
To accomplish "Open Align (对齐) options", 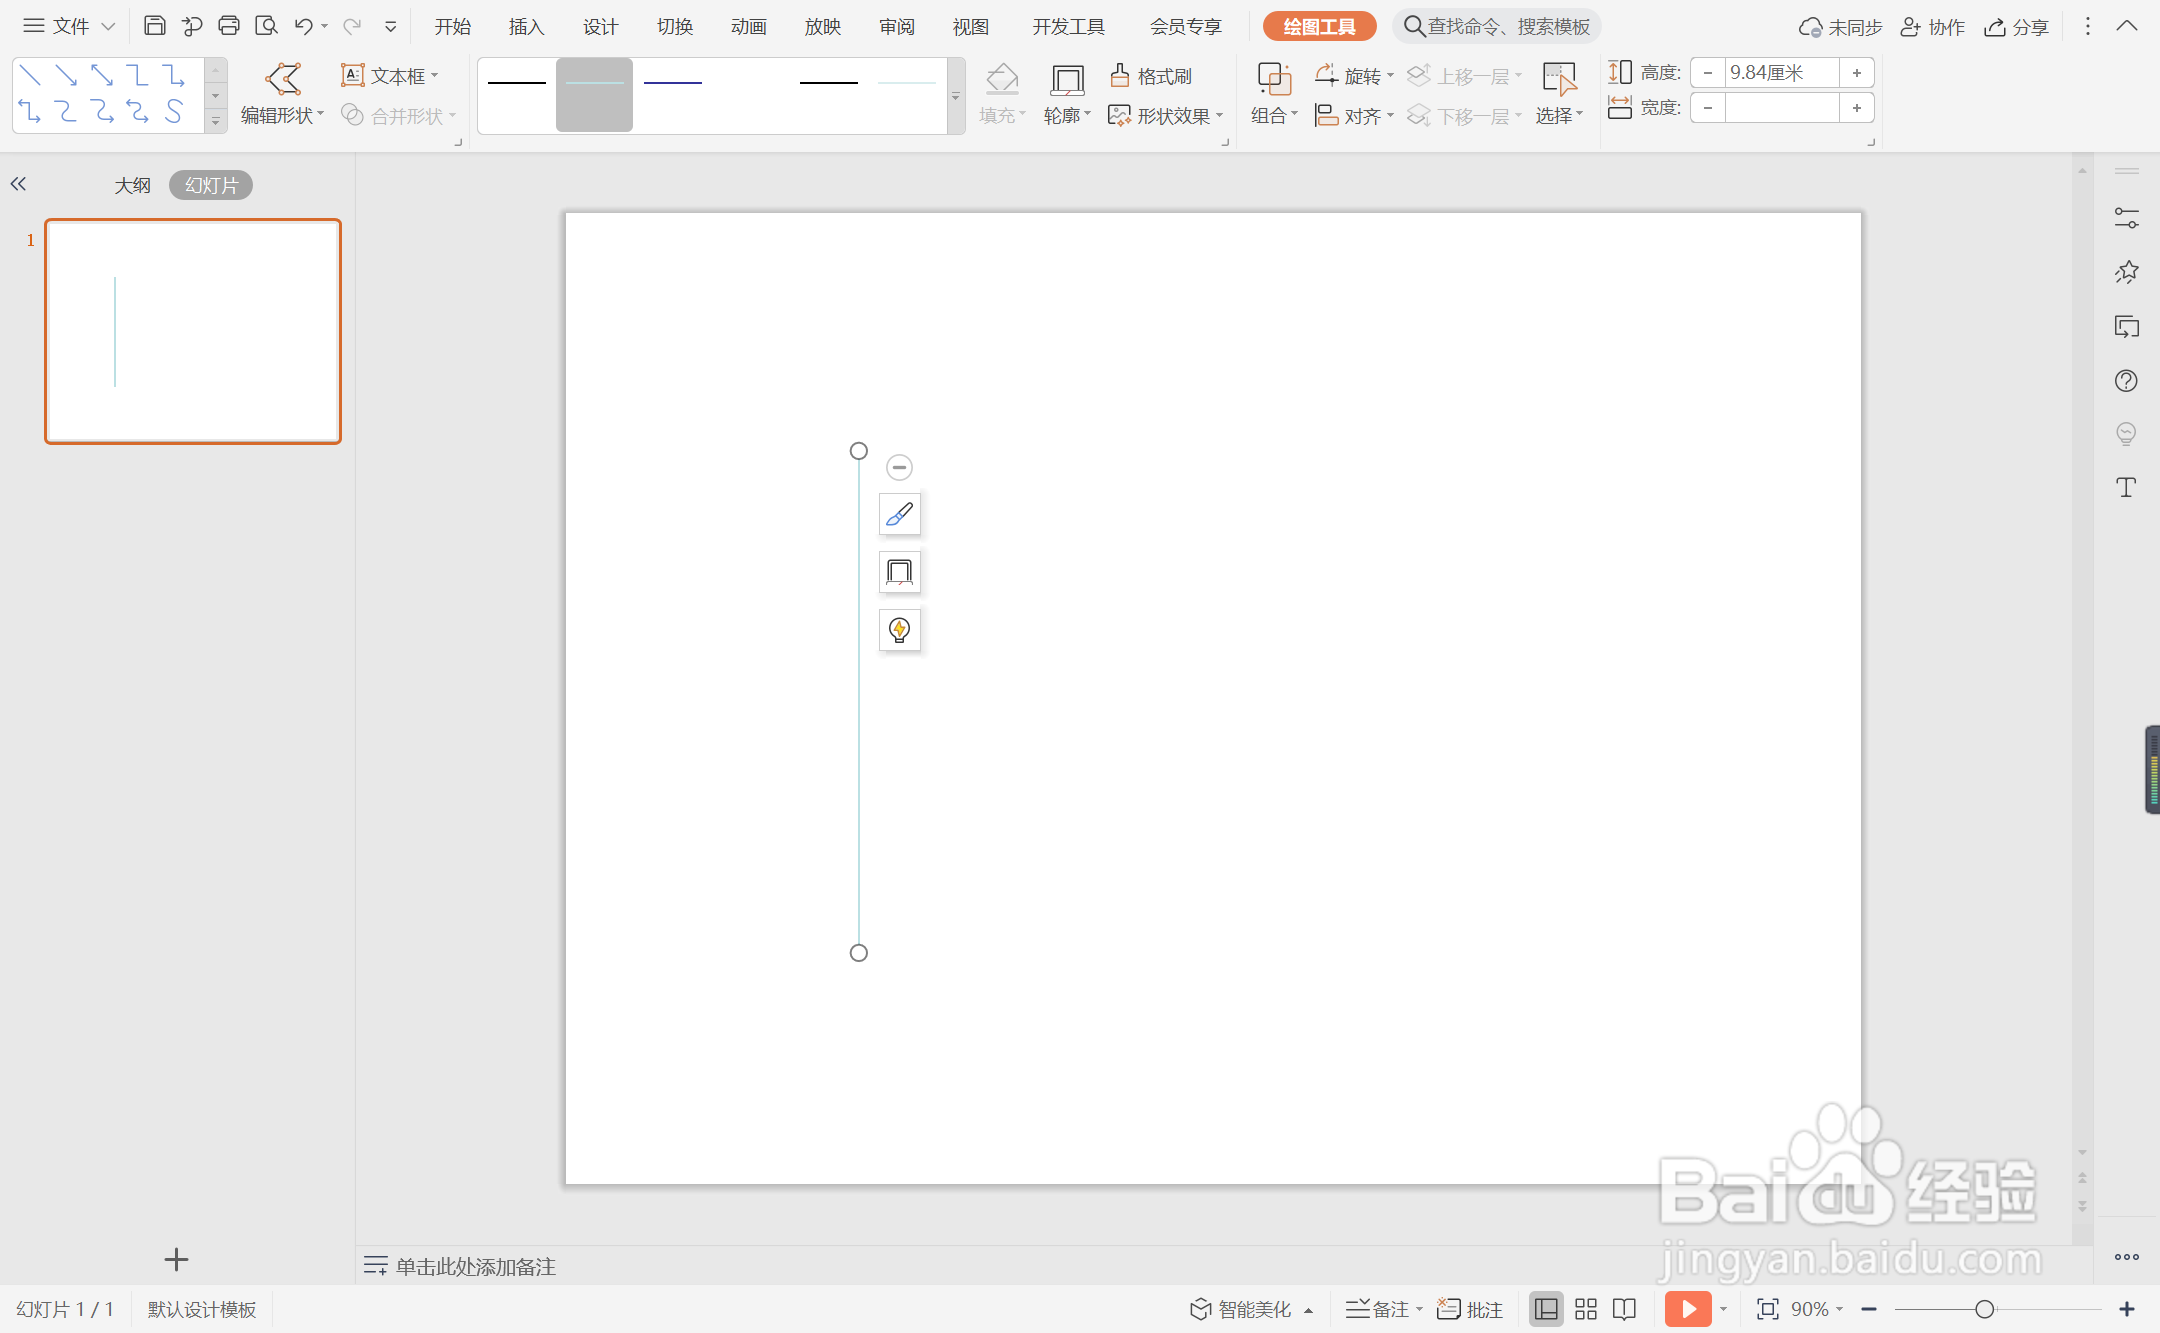I will pos(1354,116).
